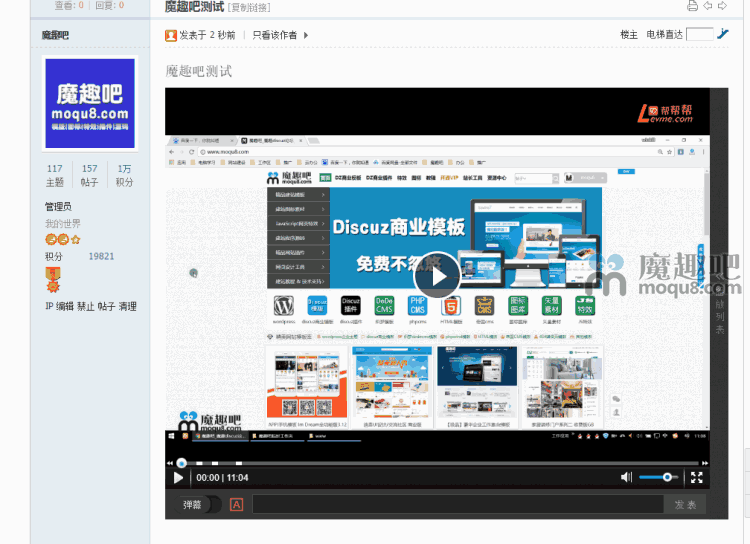
Task: View the 1万 积分 stat
Action: coord(124,175)
